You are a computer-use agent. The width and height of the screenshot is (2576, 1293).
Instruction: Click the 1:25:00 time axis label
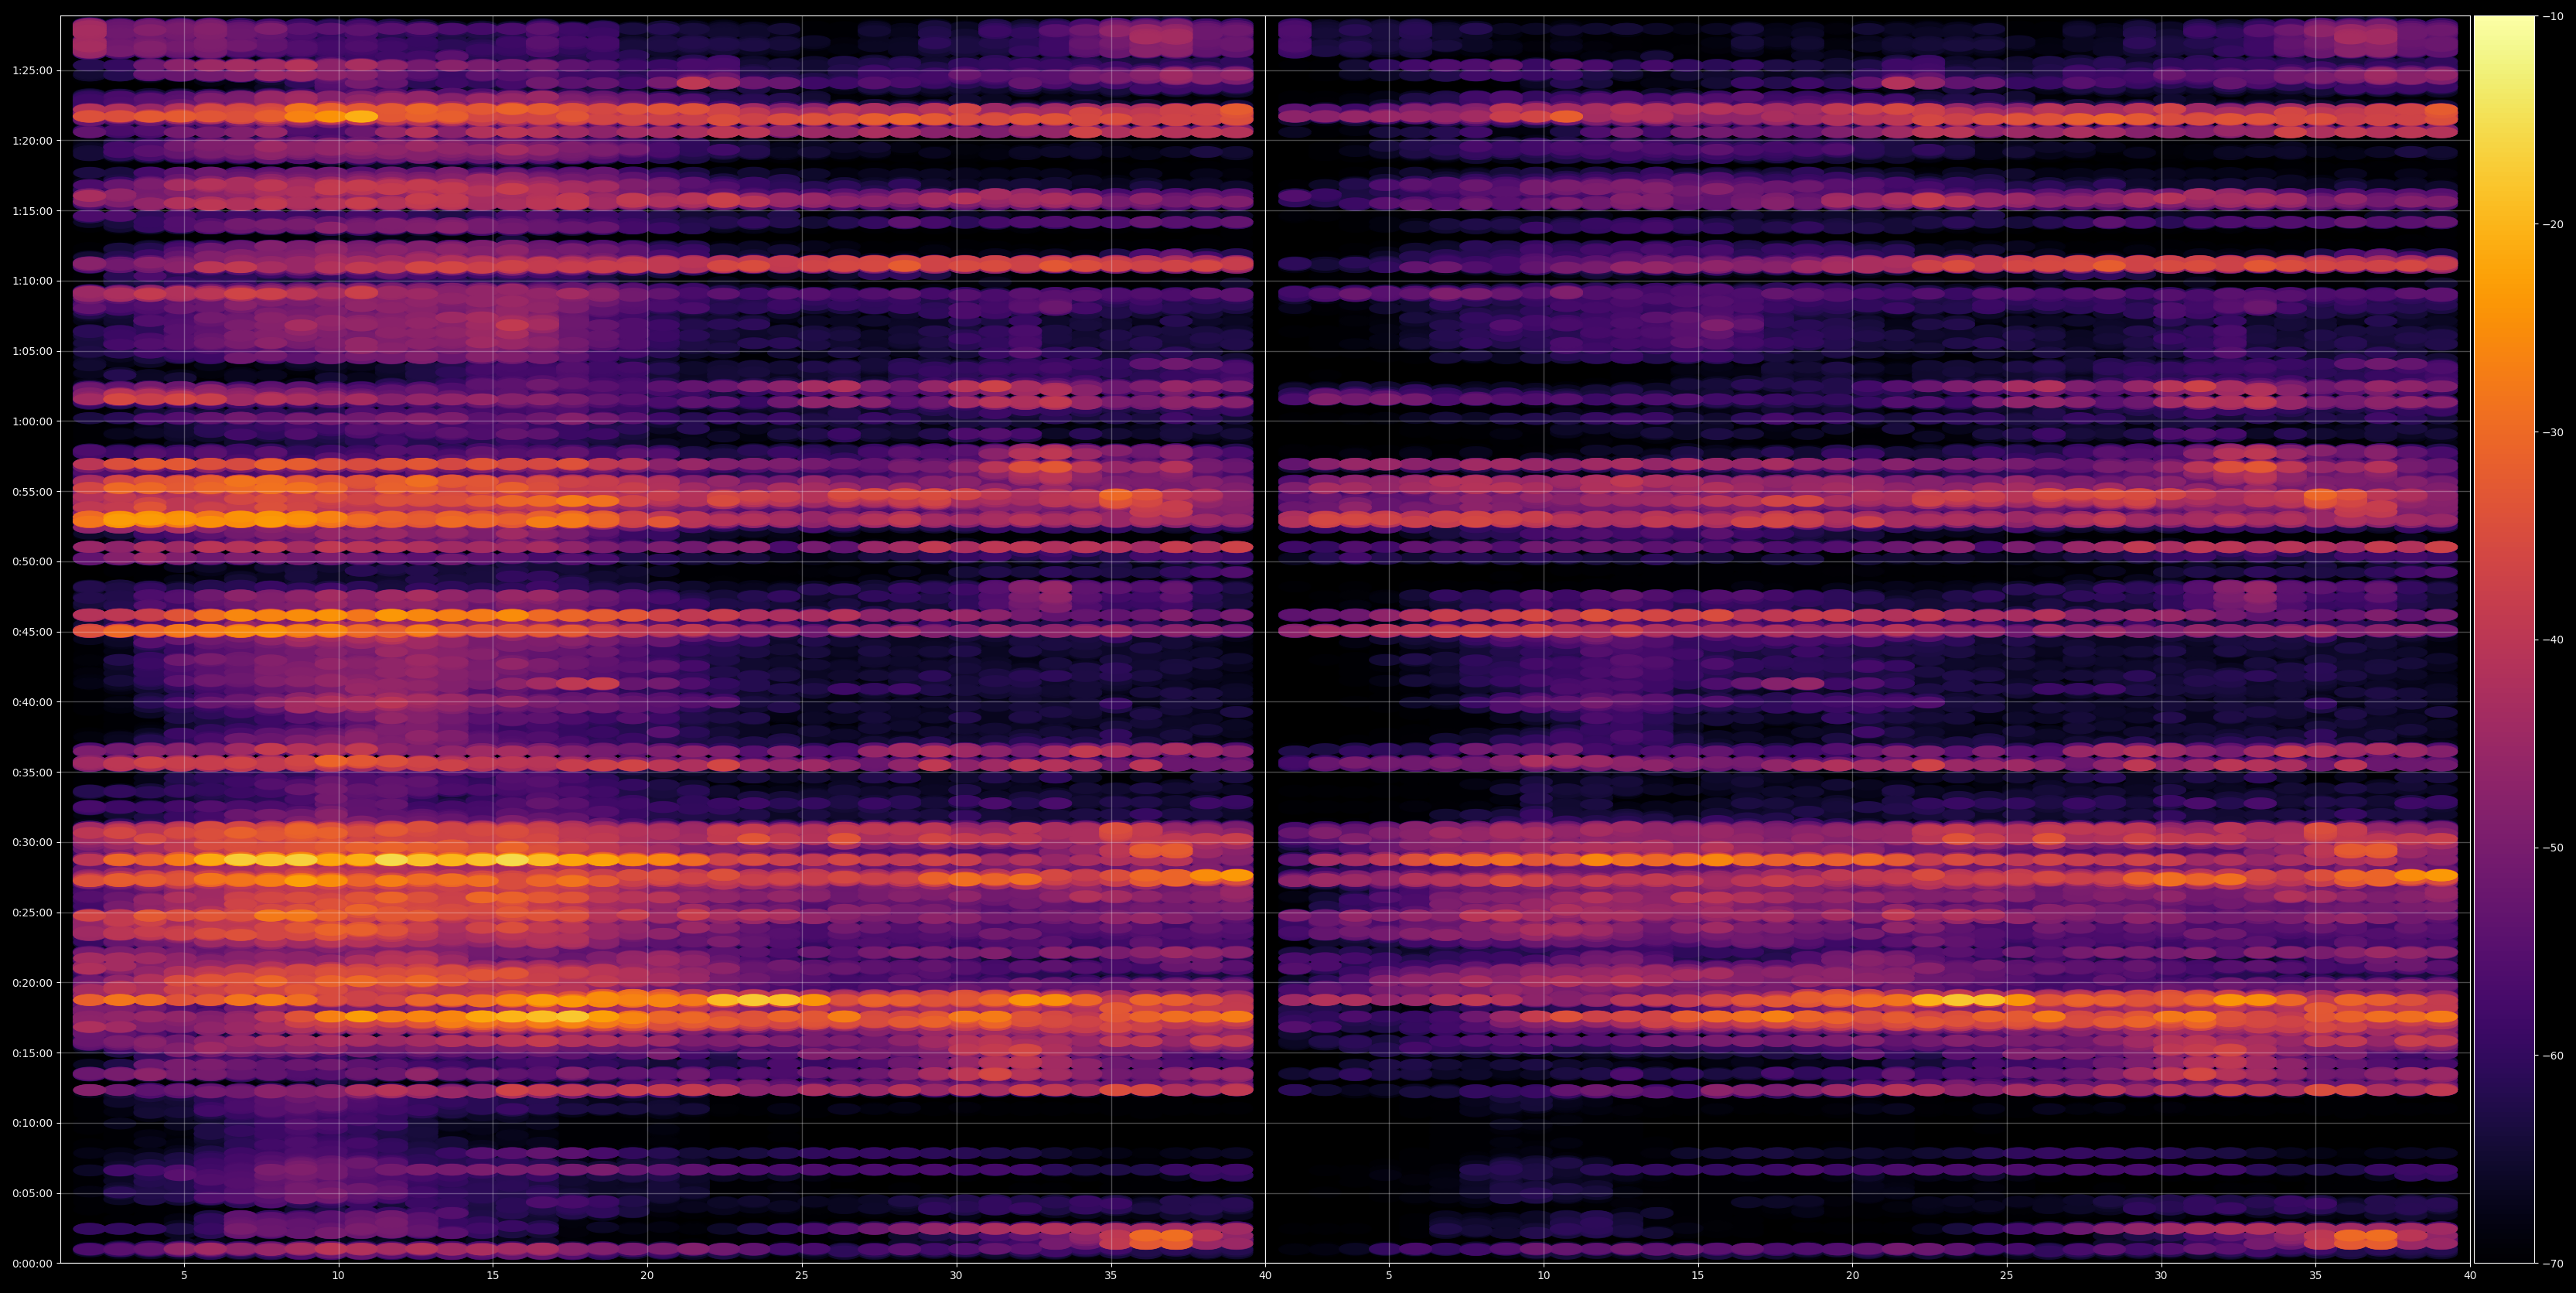32,71
